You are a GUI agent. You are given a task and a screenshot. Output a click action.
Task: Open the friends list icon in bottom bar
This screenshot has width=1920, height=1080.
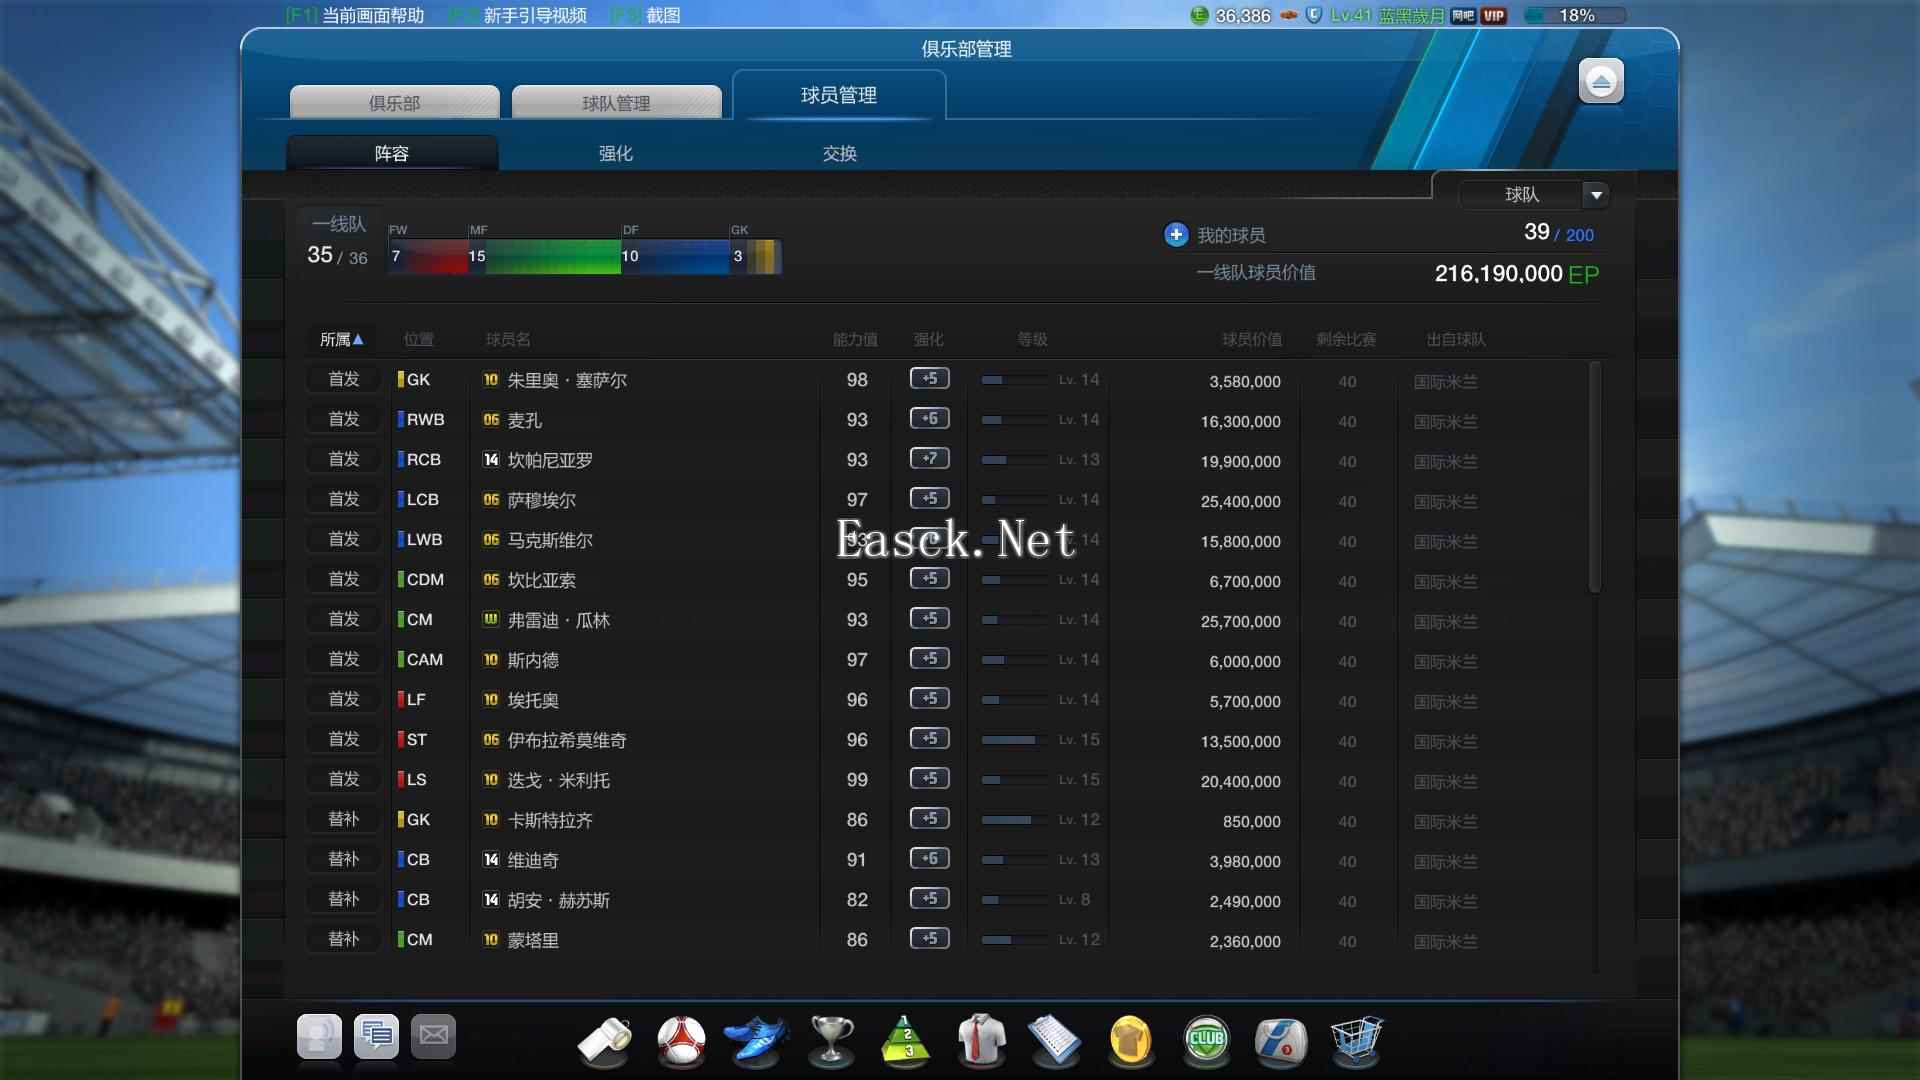[x=319, y=1036]
